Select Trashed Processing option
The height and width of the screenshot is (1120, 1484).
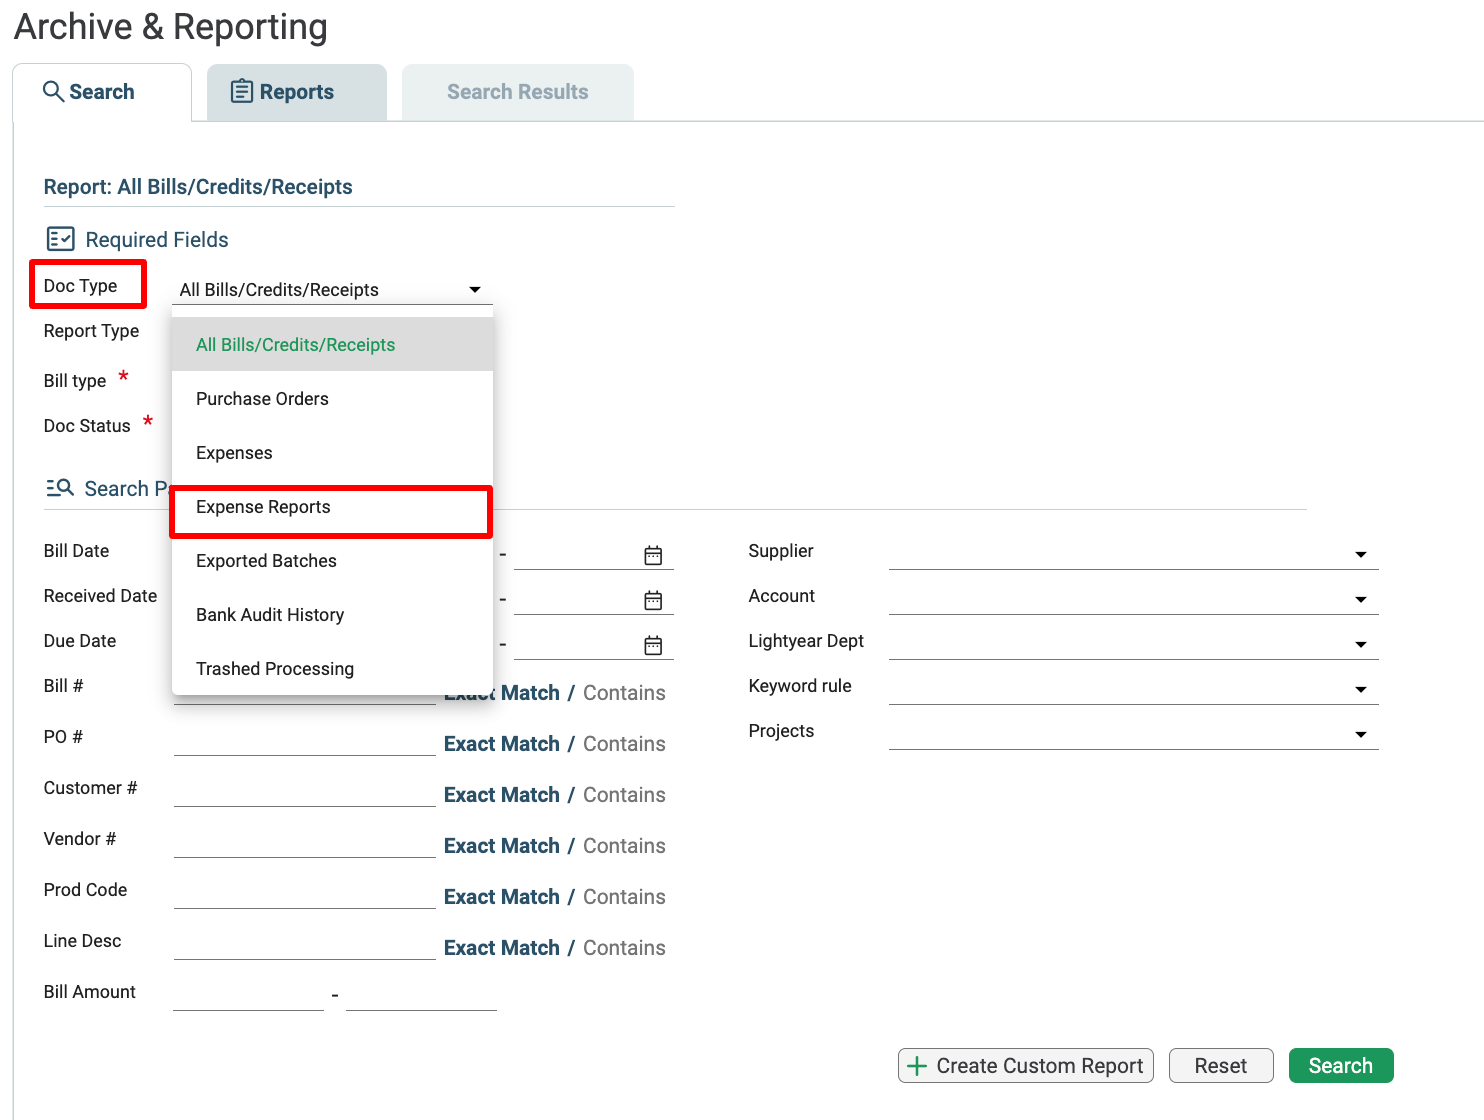click(332, 669)
